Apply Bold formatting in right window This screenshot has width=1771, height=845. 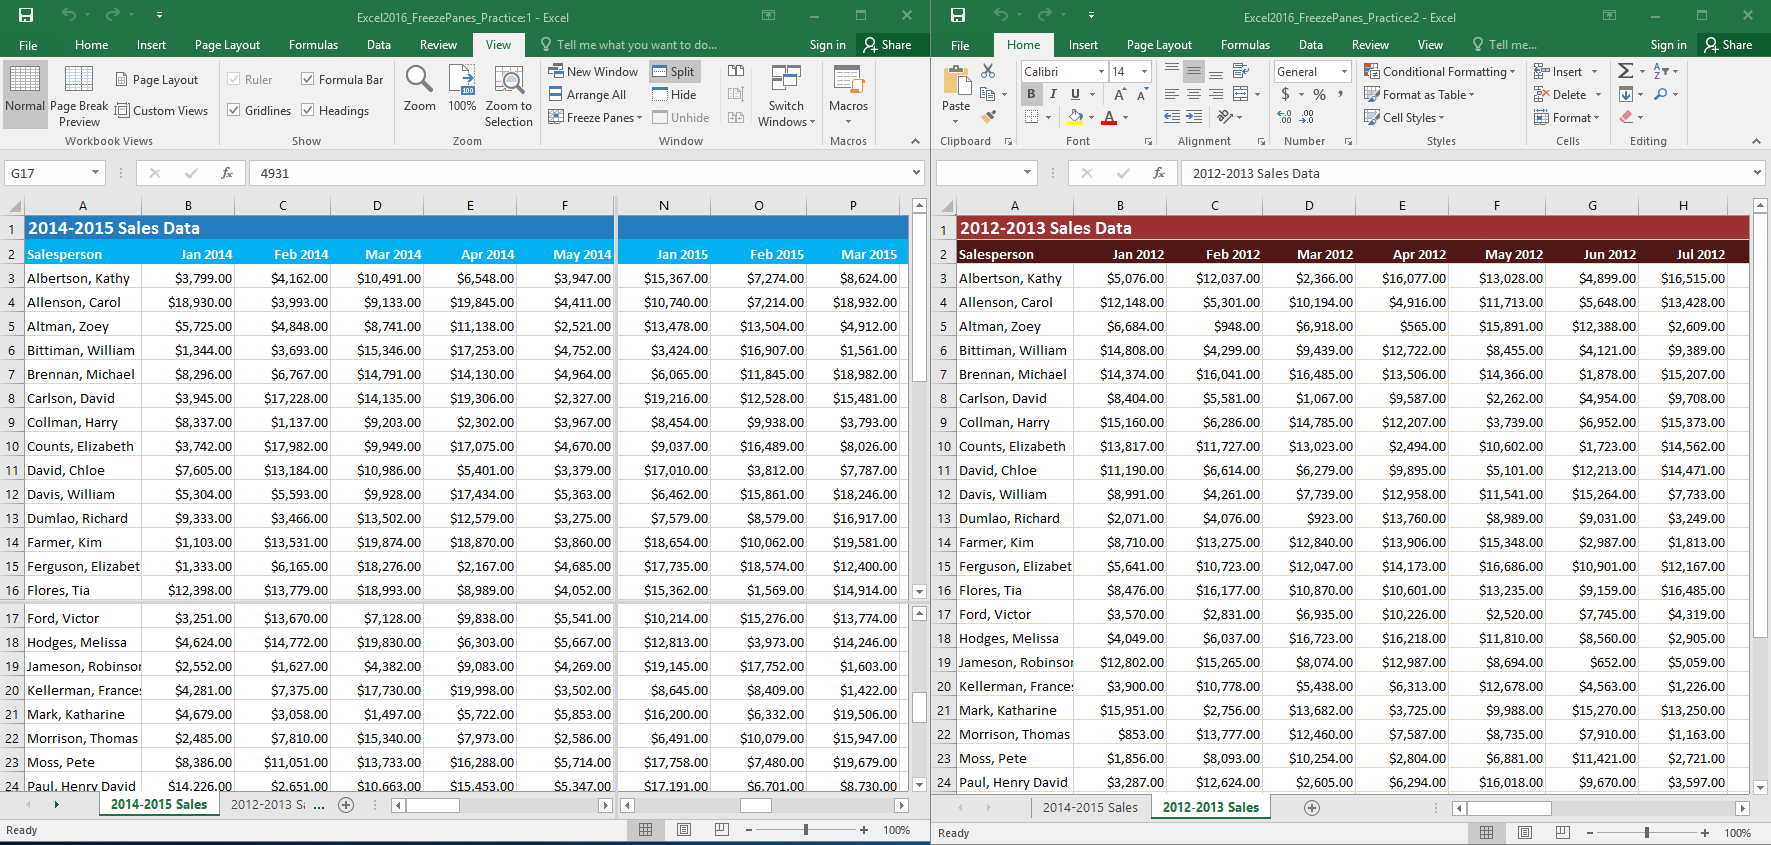pos(1031,94)
